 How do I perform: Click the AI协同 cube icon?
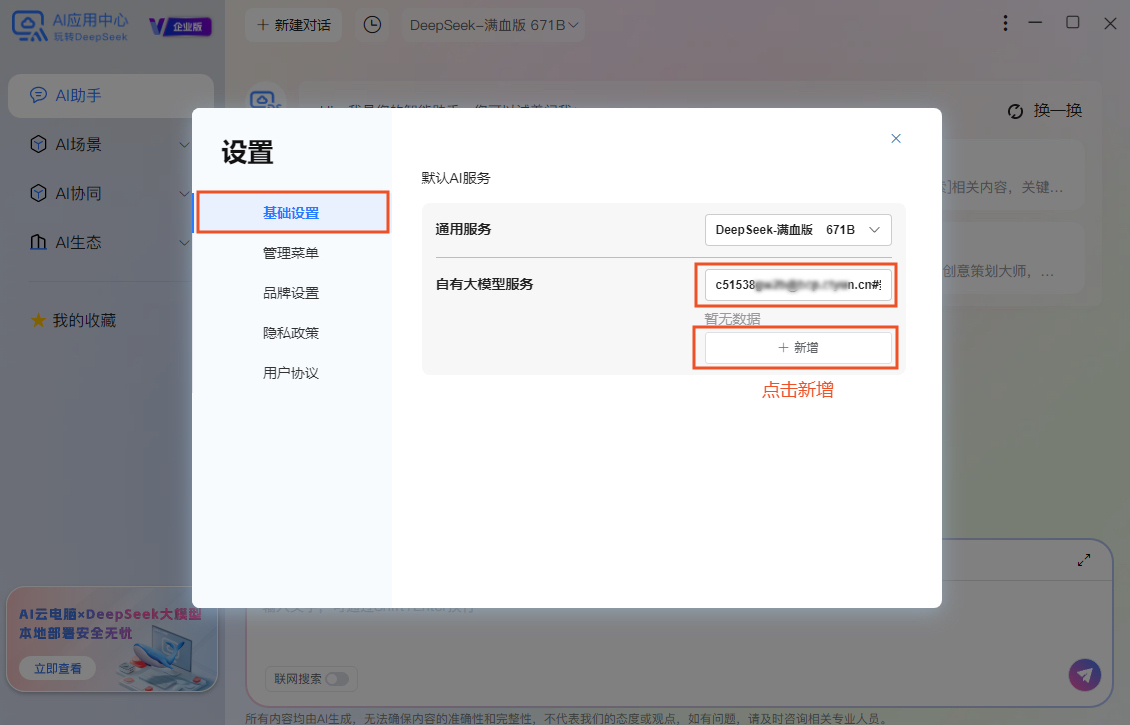coord(38,193)
